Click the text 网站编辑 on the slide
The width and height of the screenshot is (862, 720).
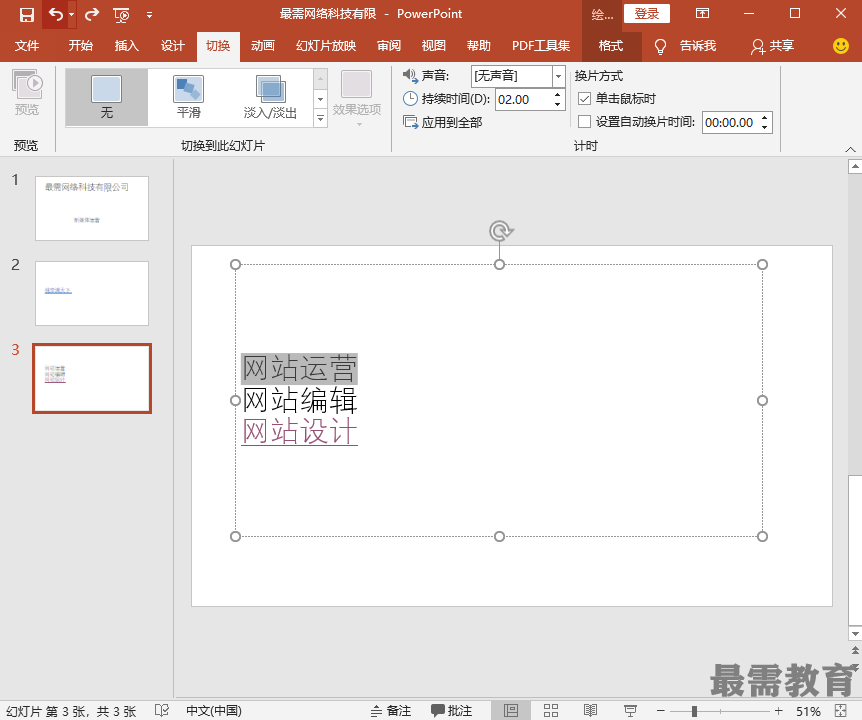pos(300,400)
